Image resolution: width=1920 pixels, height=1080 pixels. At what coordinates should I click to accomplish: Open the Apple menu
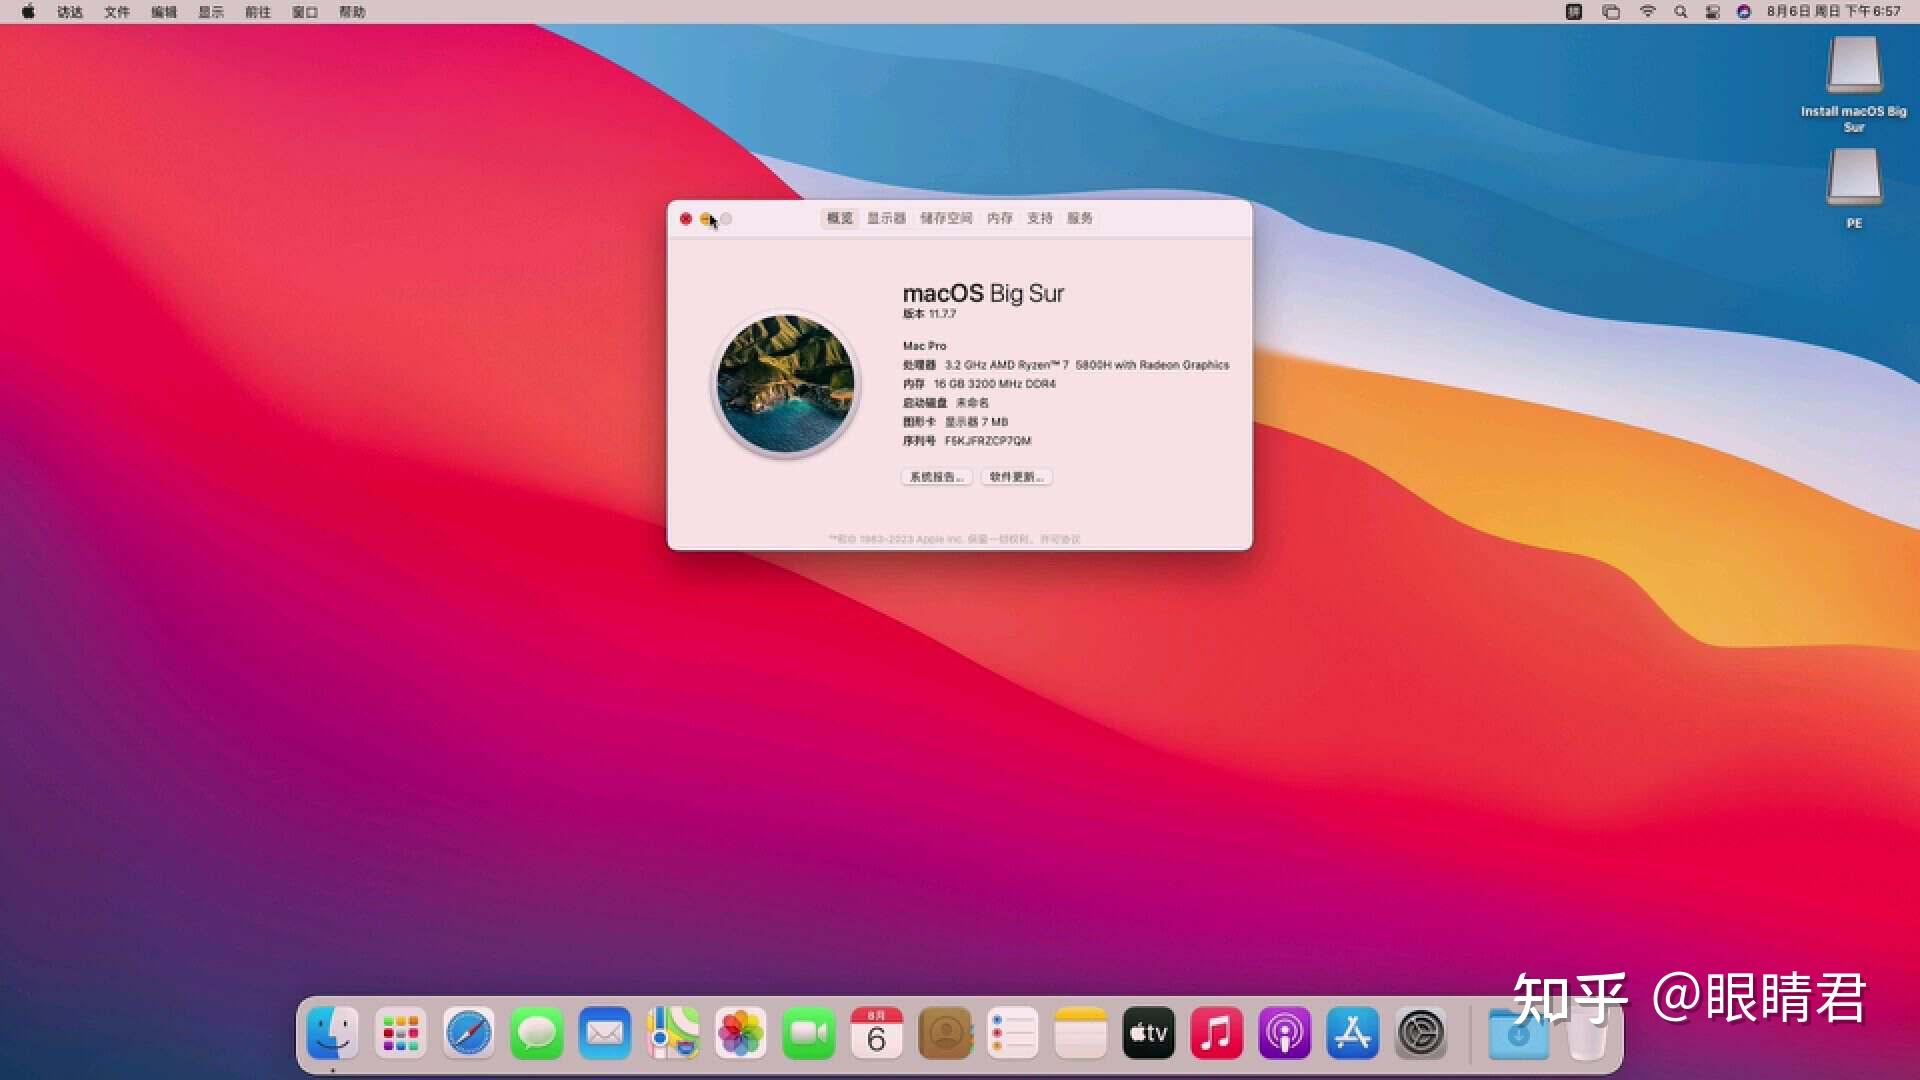[x=27, y=12]
